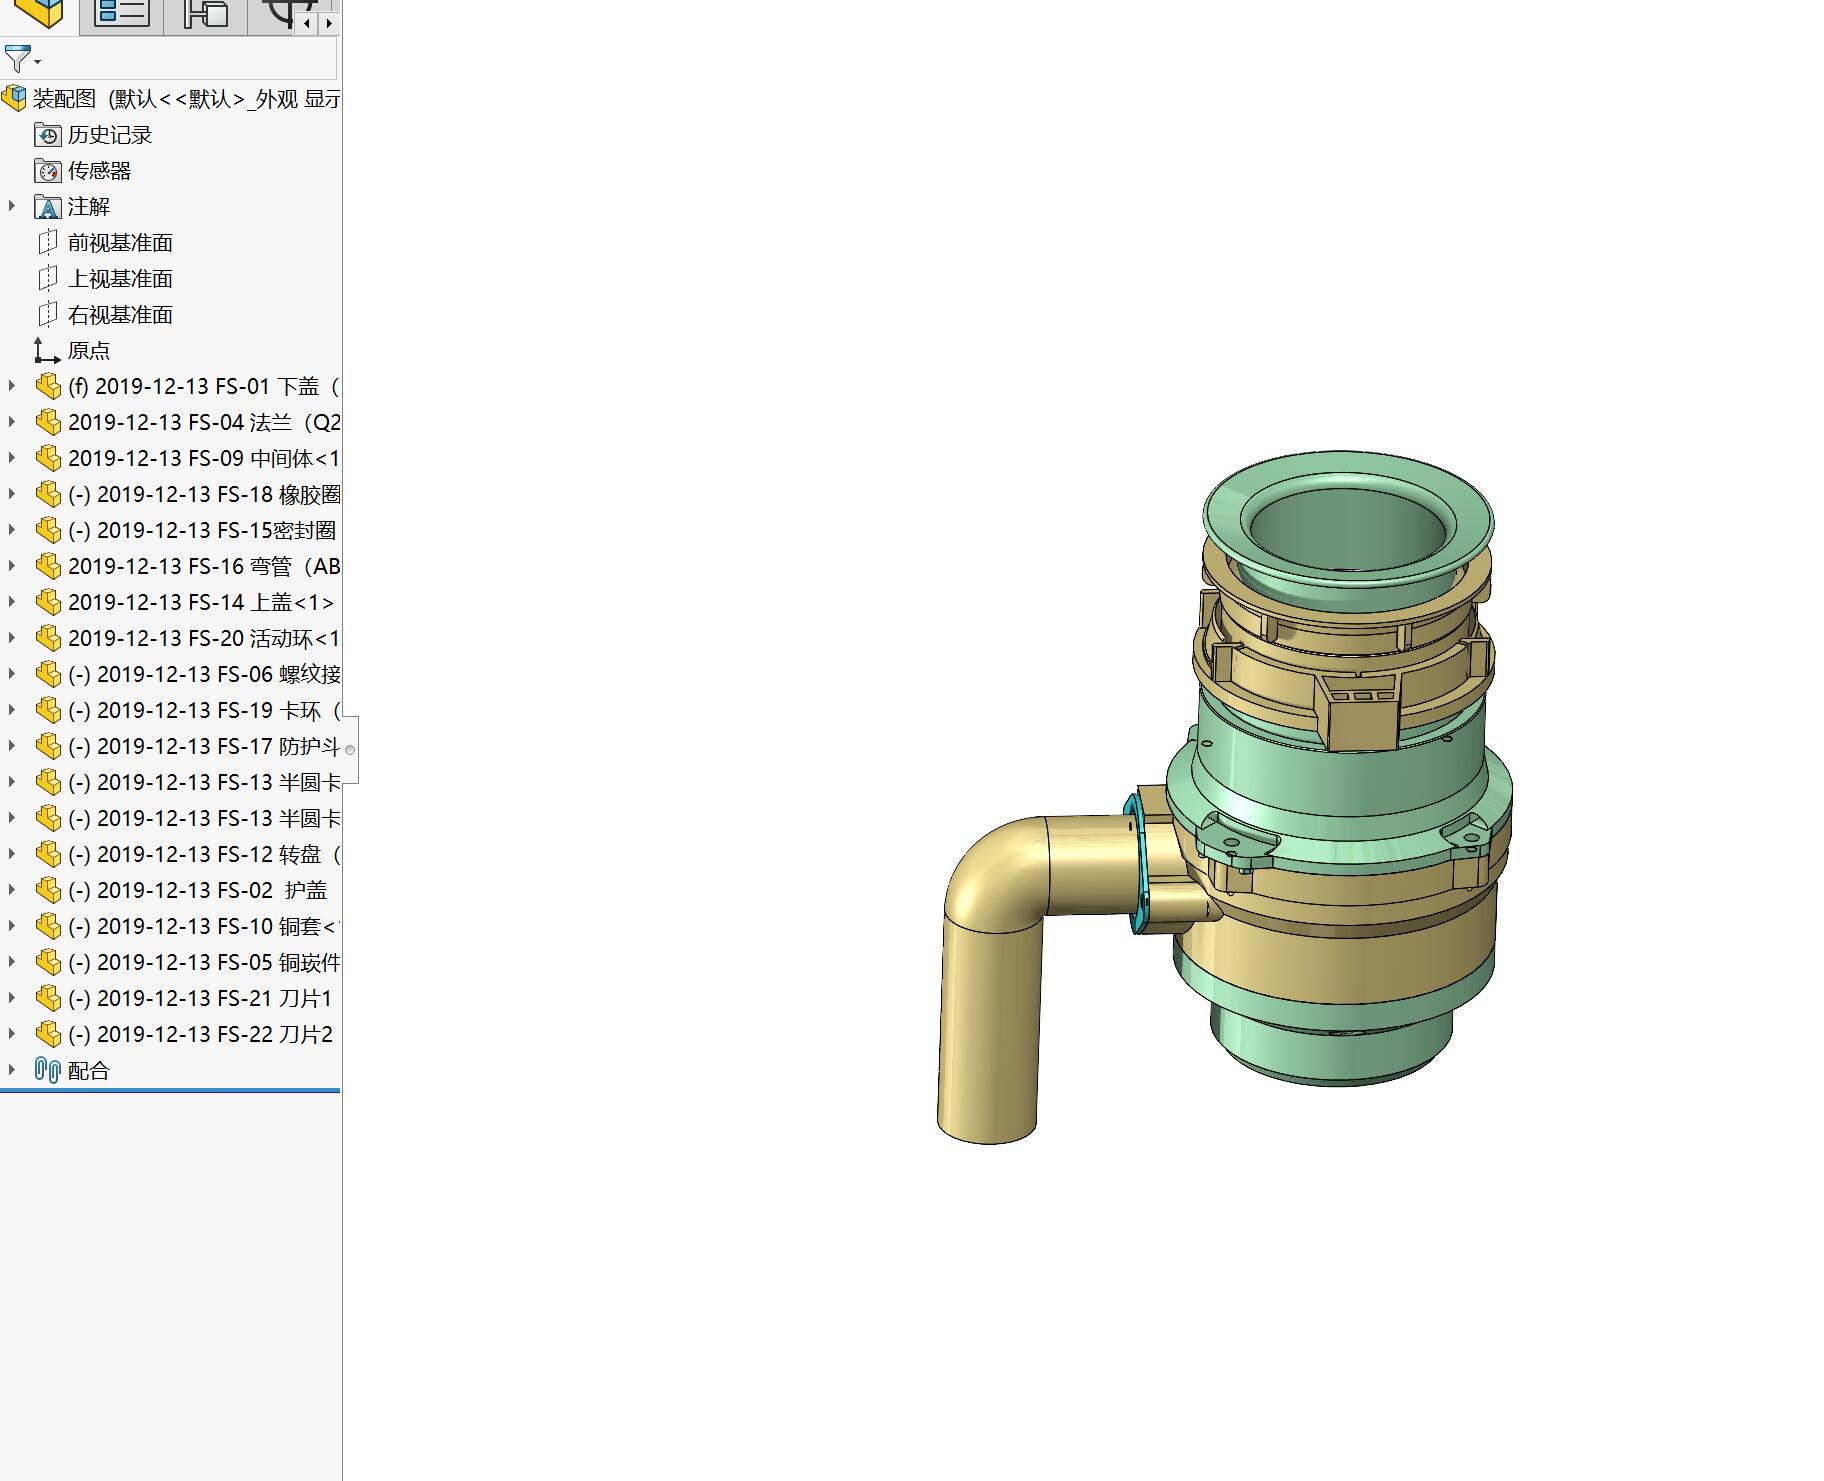This screenshot has height=1481, width=1824.
Task: Switch to the FeatureManager design tree tab
Action: [x=39, y=15]
